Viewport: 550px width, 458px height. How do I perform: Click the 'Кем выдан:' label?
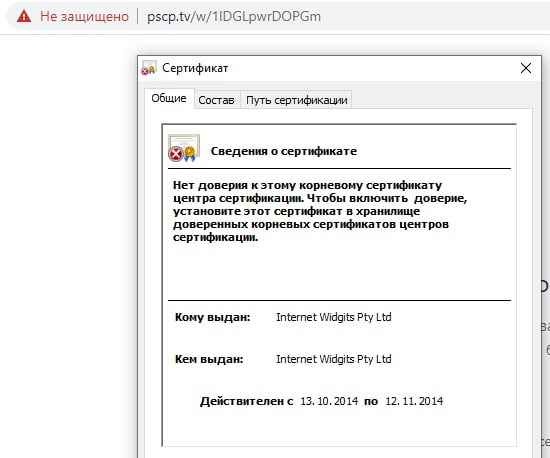[x=209, y=359]
